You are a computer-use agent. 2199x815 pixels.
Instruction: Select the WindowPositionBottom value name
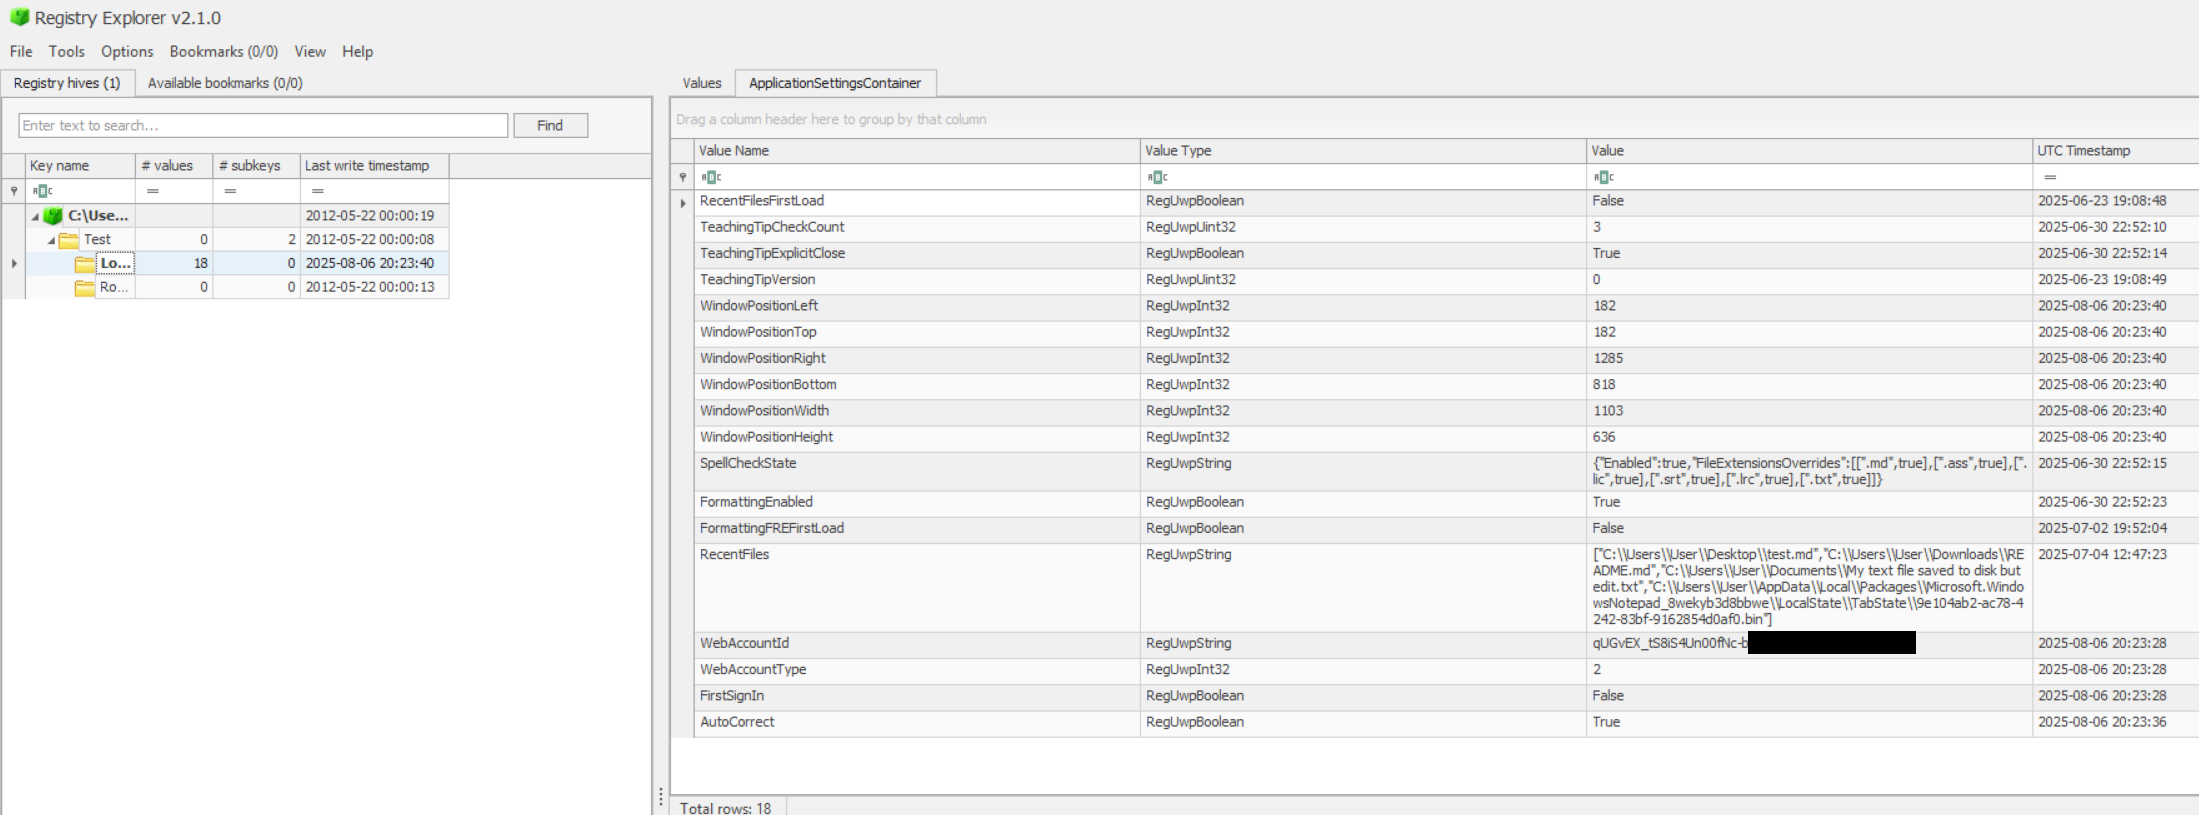pos(768,385)
